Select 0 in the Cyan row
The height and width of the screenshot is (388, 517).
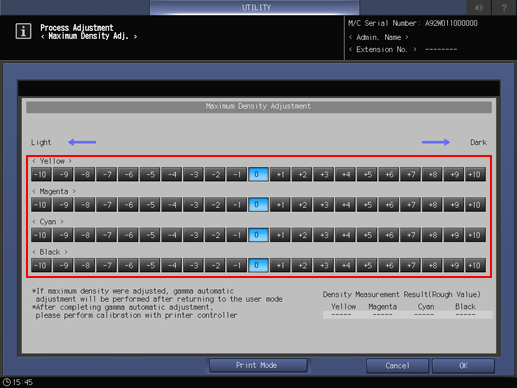point(258,235)
